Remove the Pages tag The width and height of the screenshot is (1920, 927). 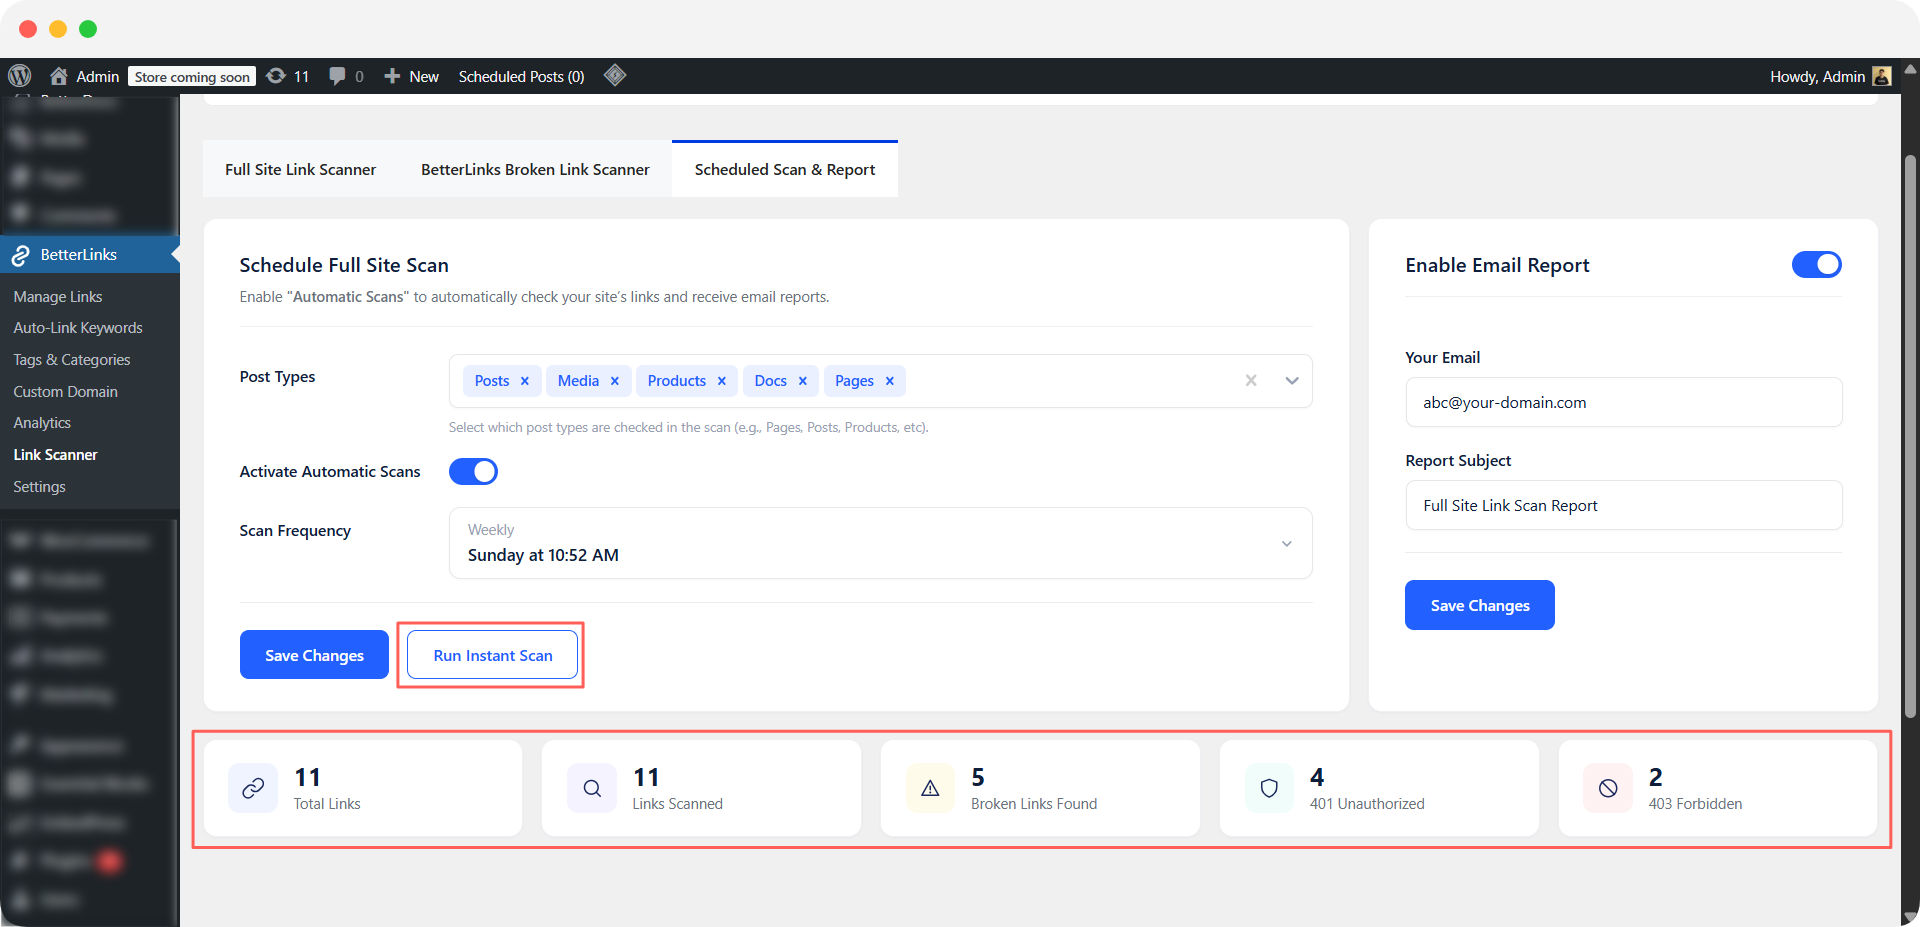click(889, 381)
